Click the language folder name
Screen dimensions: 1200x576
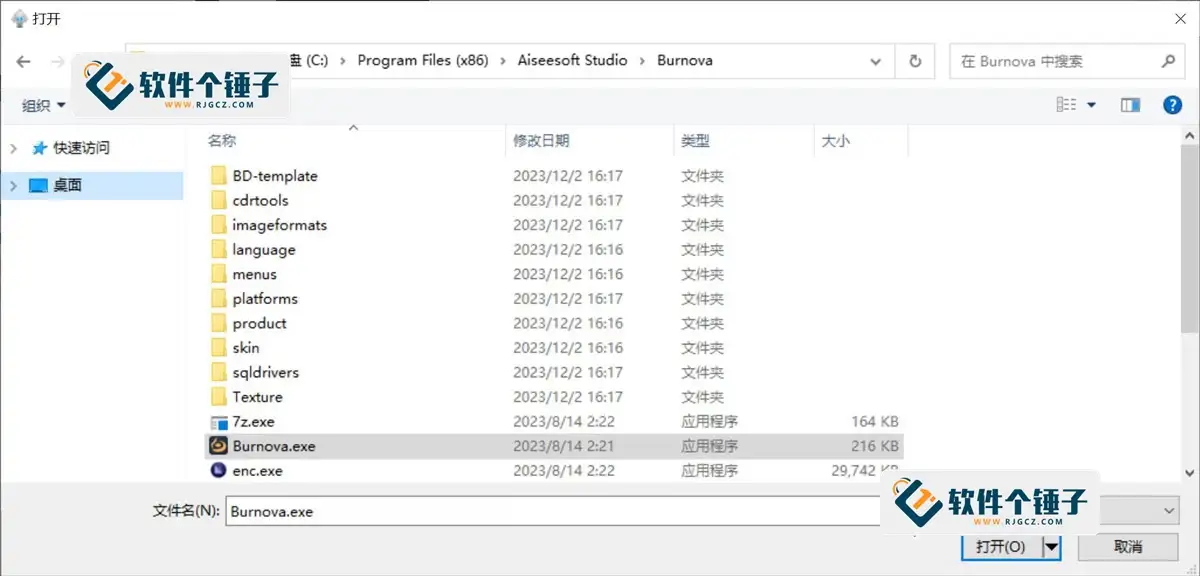coord(264,250)
